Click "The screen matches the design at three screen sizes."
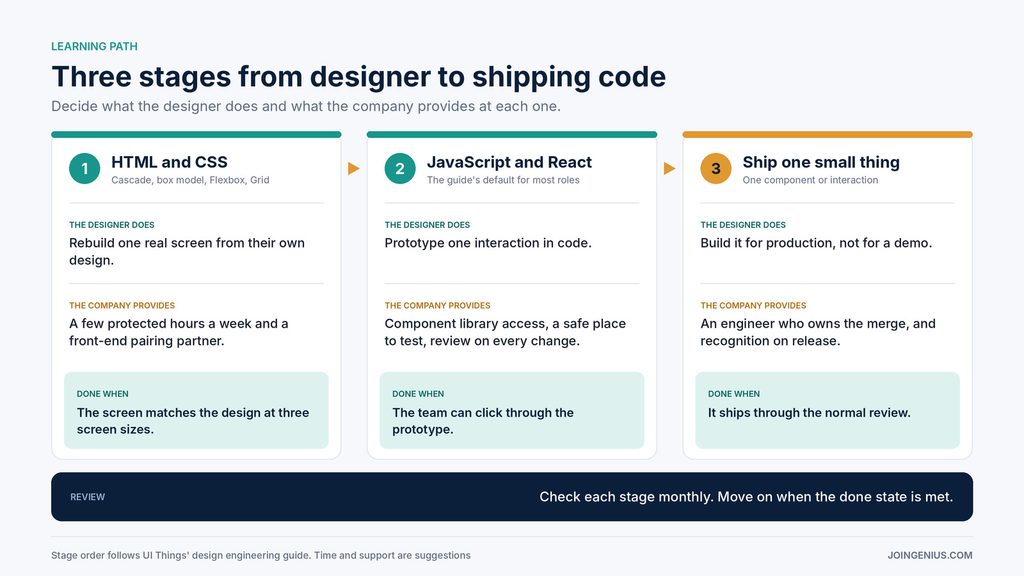Image resolution: width=1024 pixels, height=576 pixels. [193, 421]
